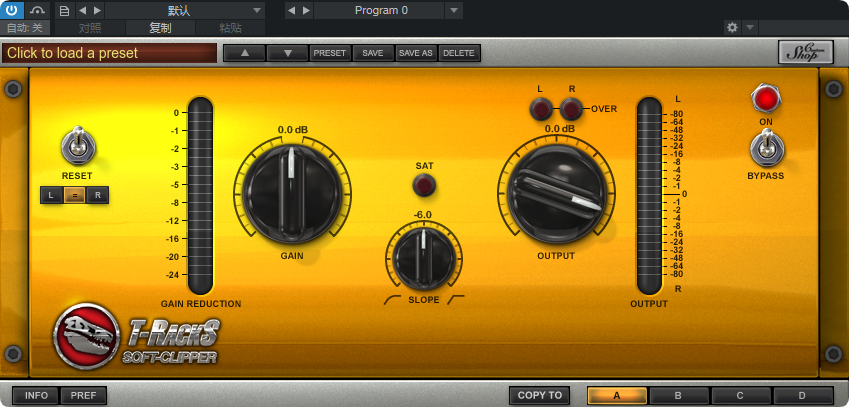Open the gear settings icon
The image size is (849, 407).
tap(732, 28)
